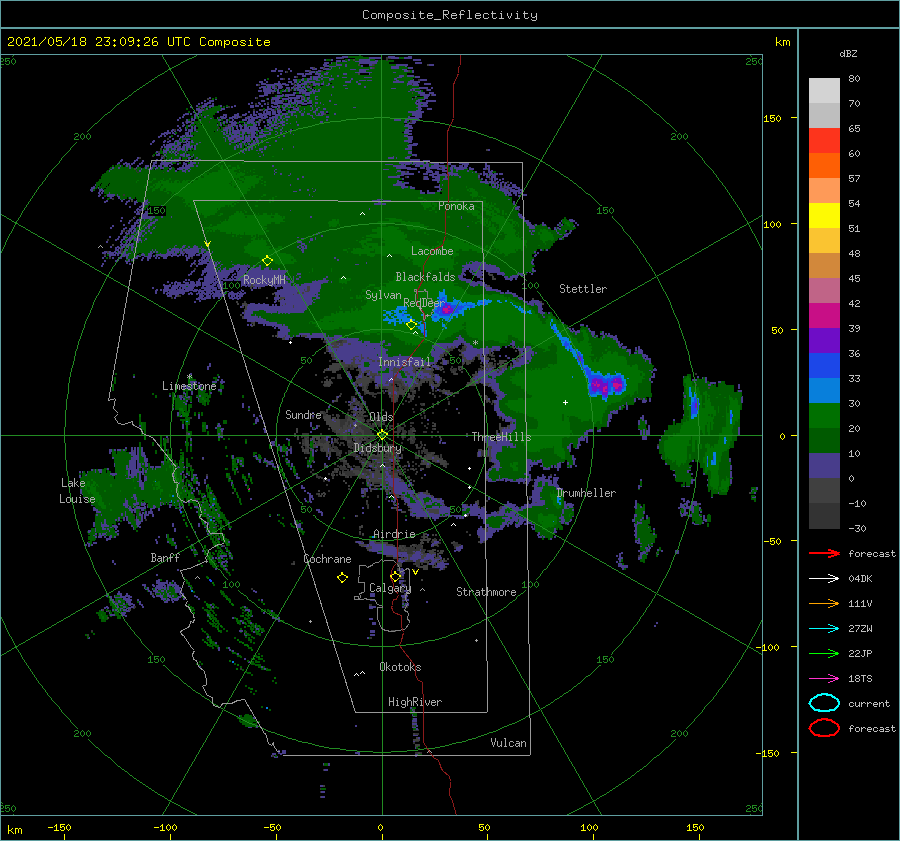Screen dimensions: 900x841
Task: Click the red forecast arrow in legend
Action: [824, 553]
